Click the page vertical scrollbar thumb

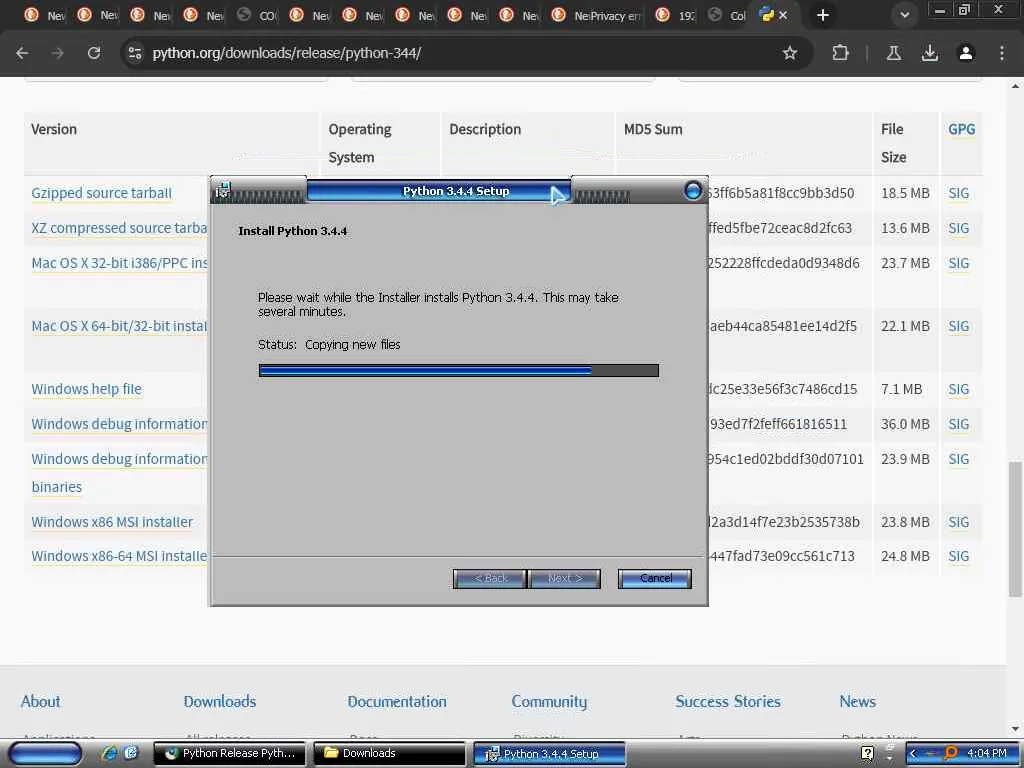[x=1015, y=529]
